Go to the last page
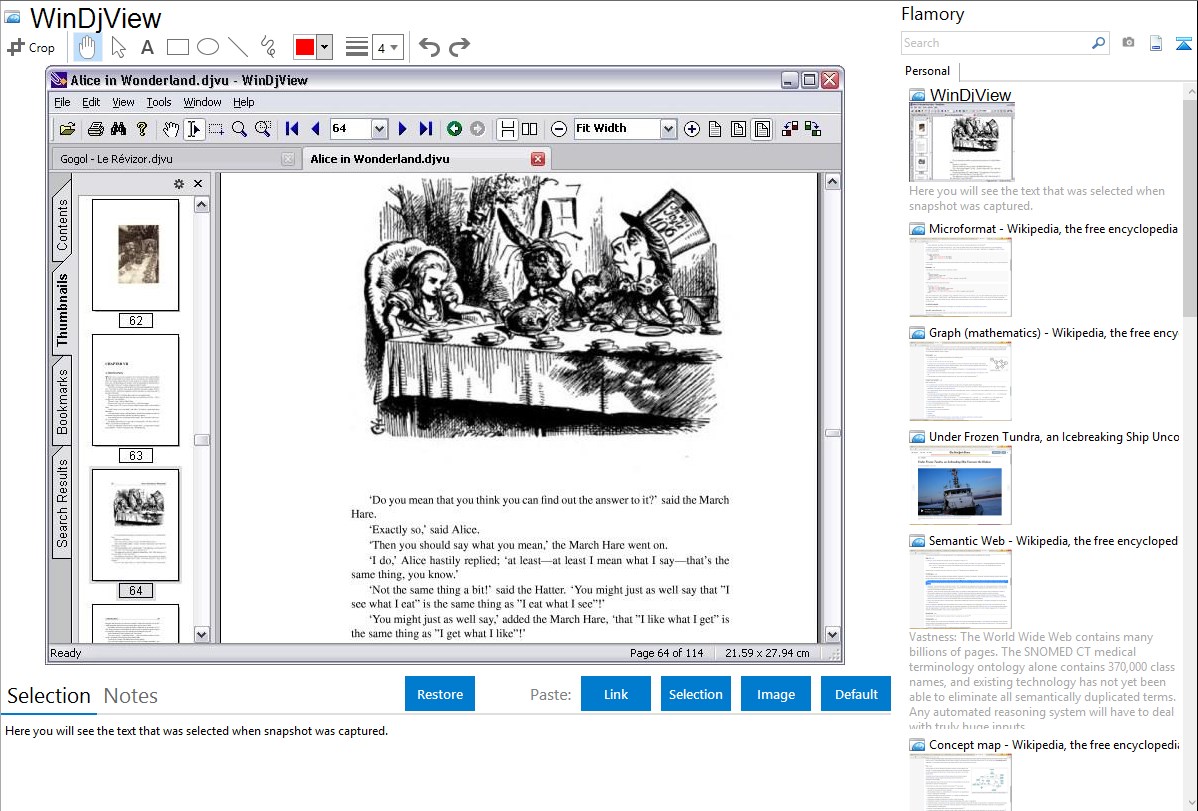This screenshot has height=811, width=1198. tap(426, 128)
